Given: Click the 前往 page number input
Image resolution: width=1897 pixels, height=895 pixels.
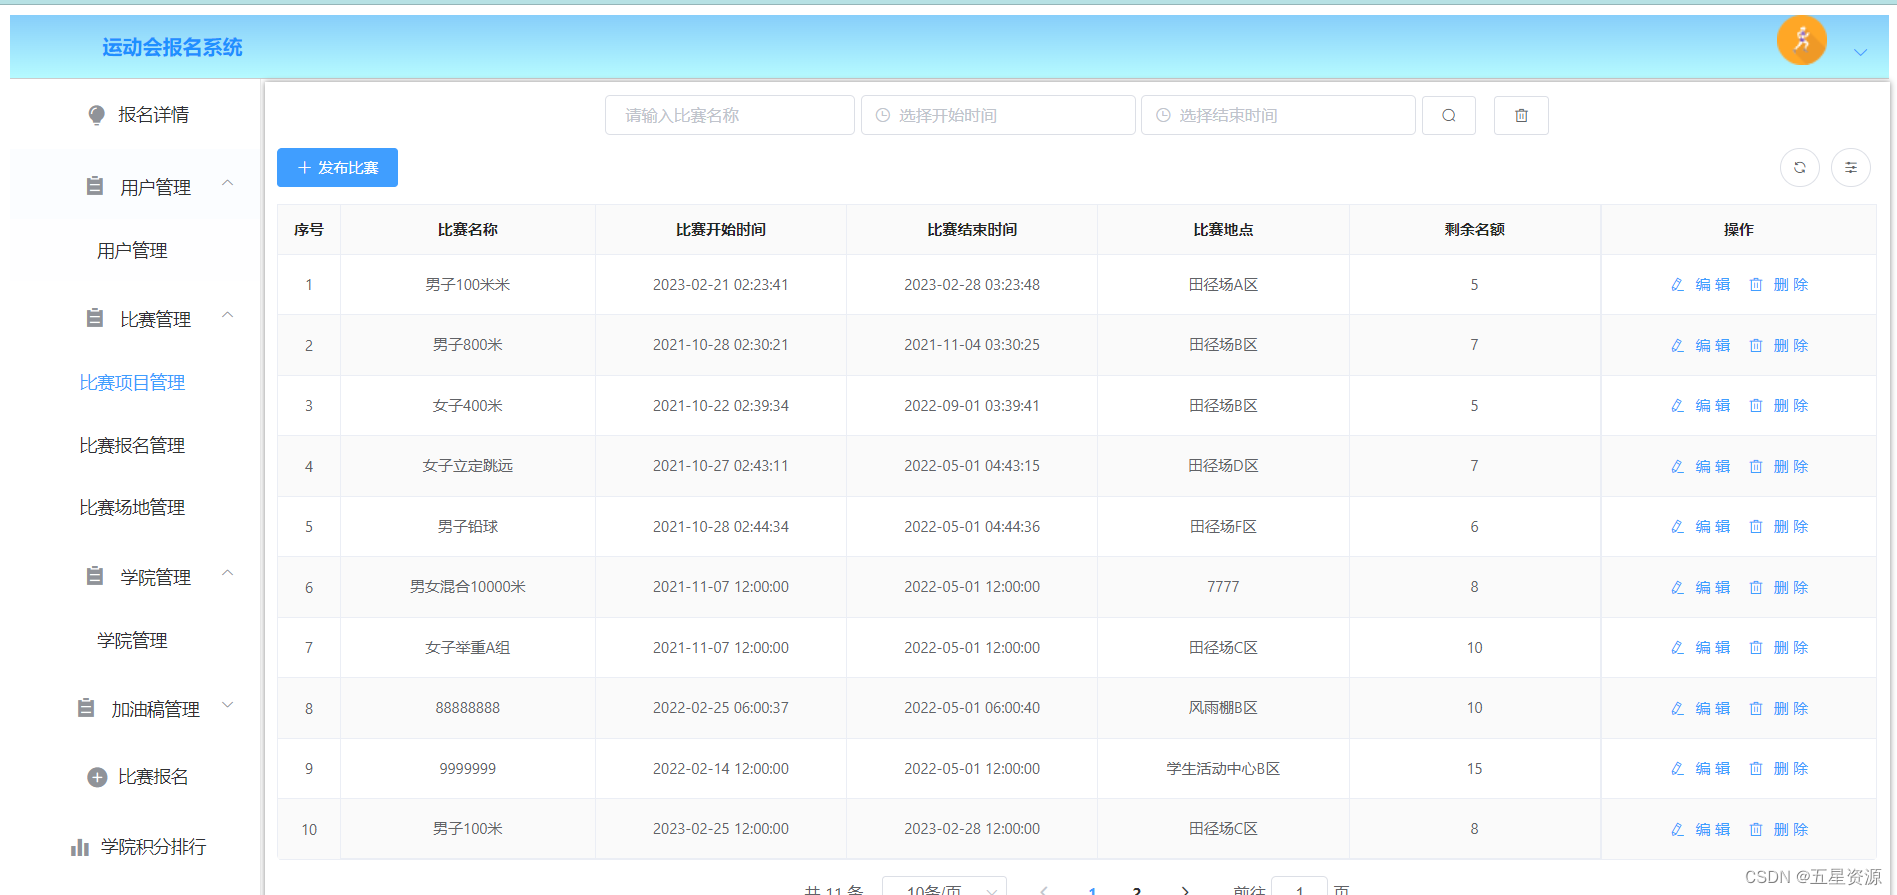Looking at the screenshot, I should point(1299,888).
